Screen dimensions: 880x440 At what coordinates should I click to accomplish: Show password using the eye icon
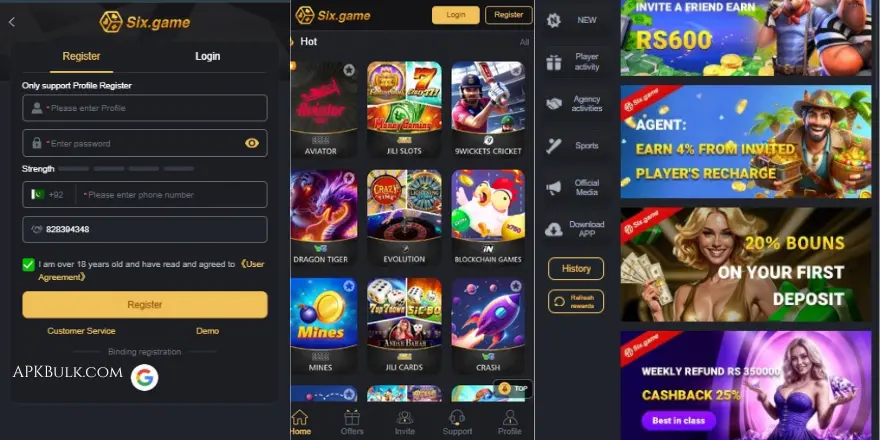coord(252,143)
